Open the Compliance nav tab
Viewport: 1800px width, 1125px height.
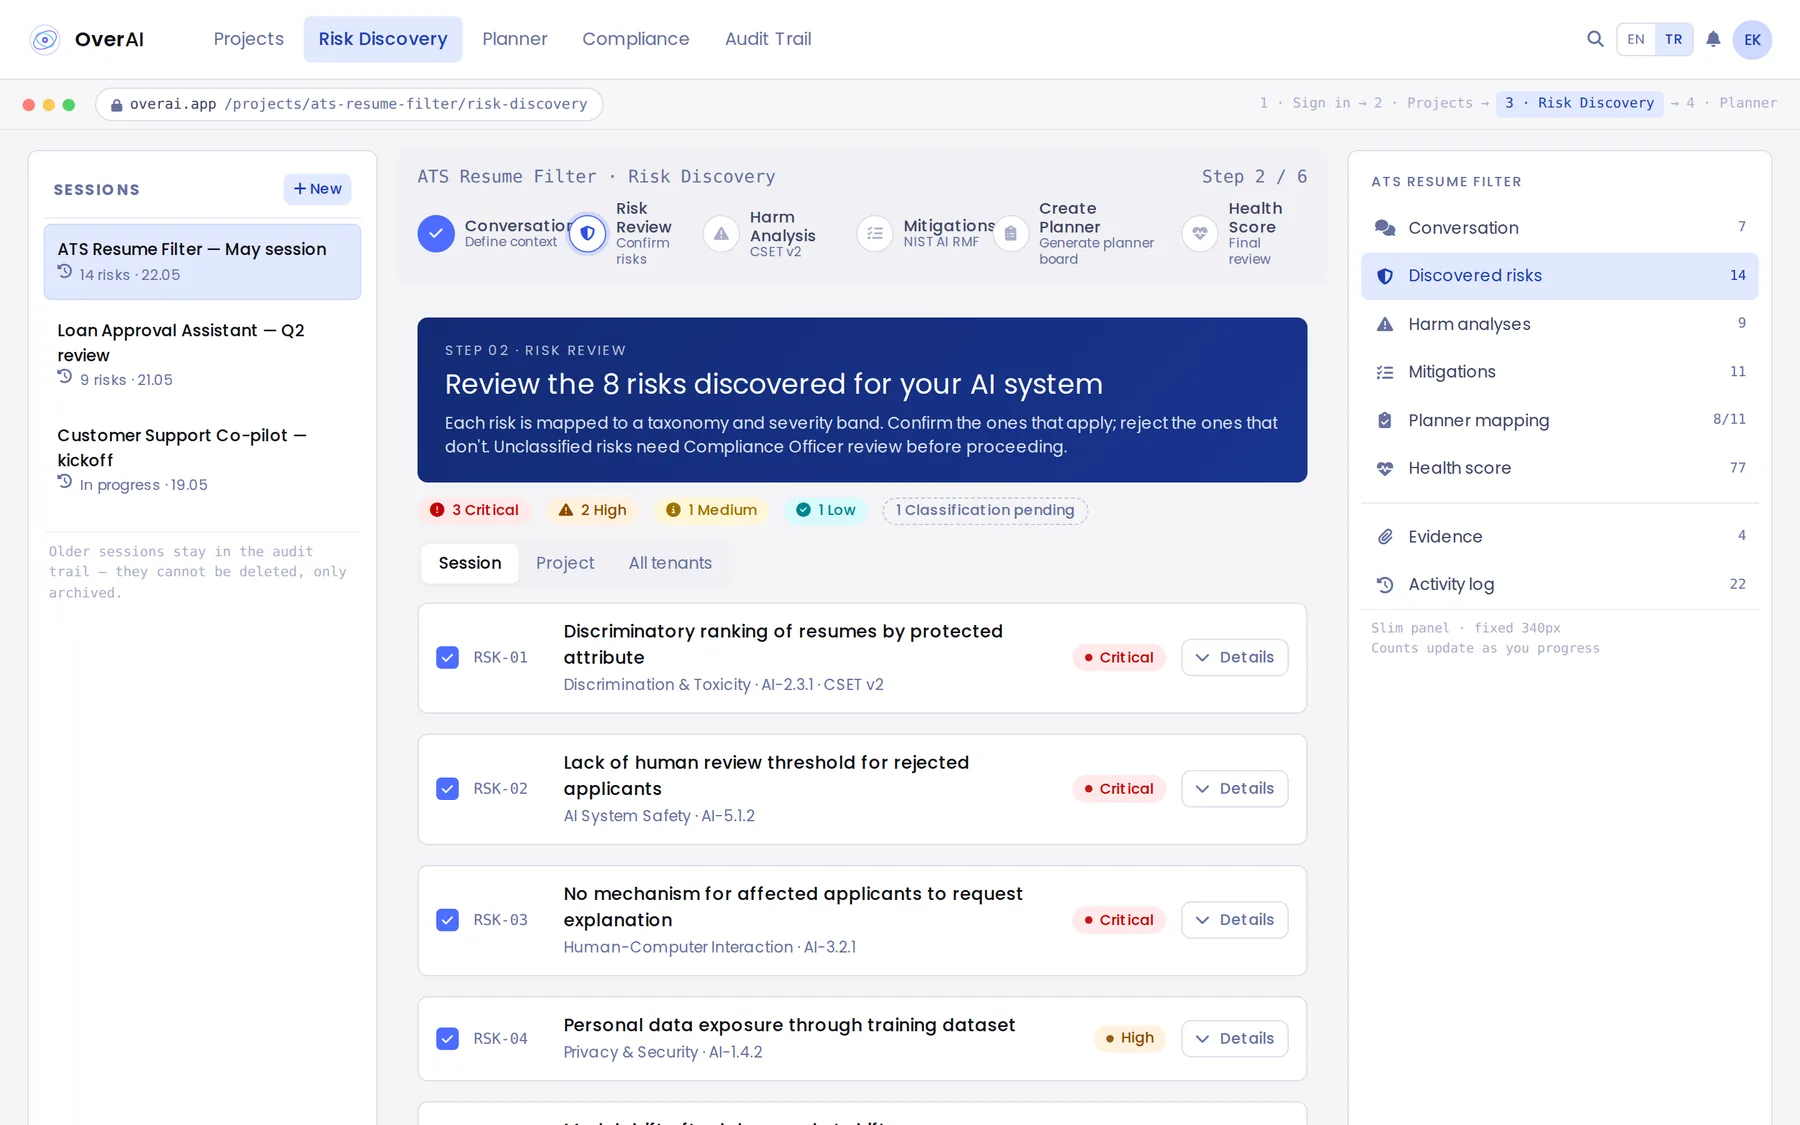coord(636,39)
